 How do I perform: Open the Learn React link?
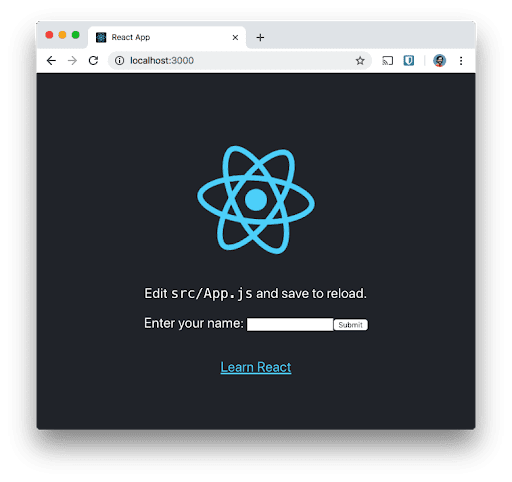point(256,367)
